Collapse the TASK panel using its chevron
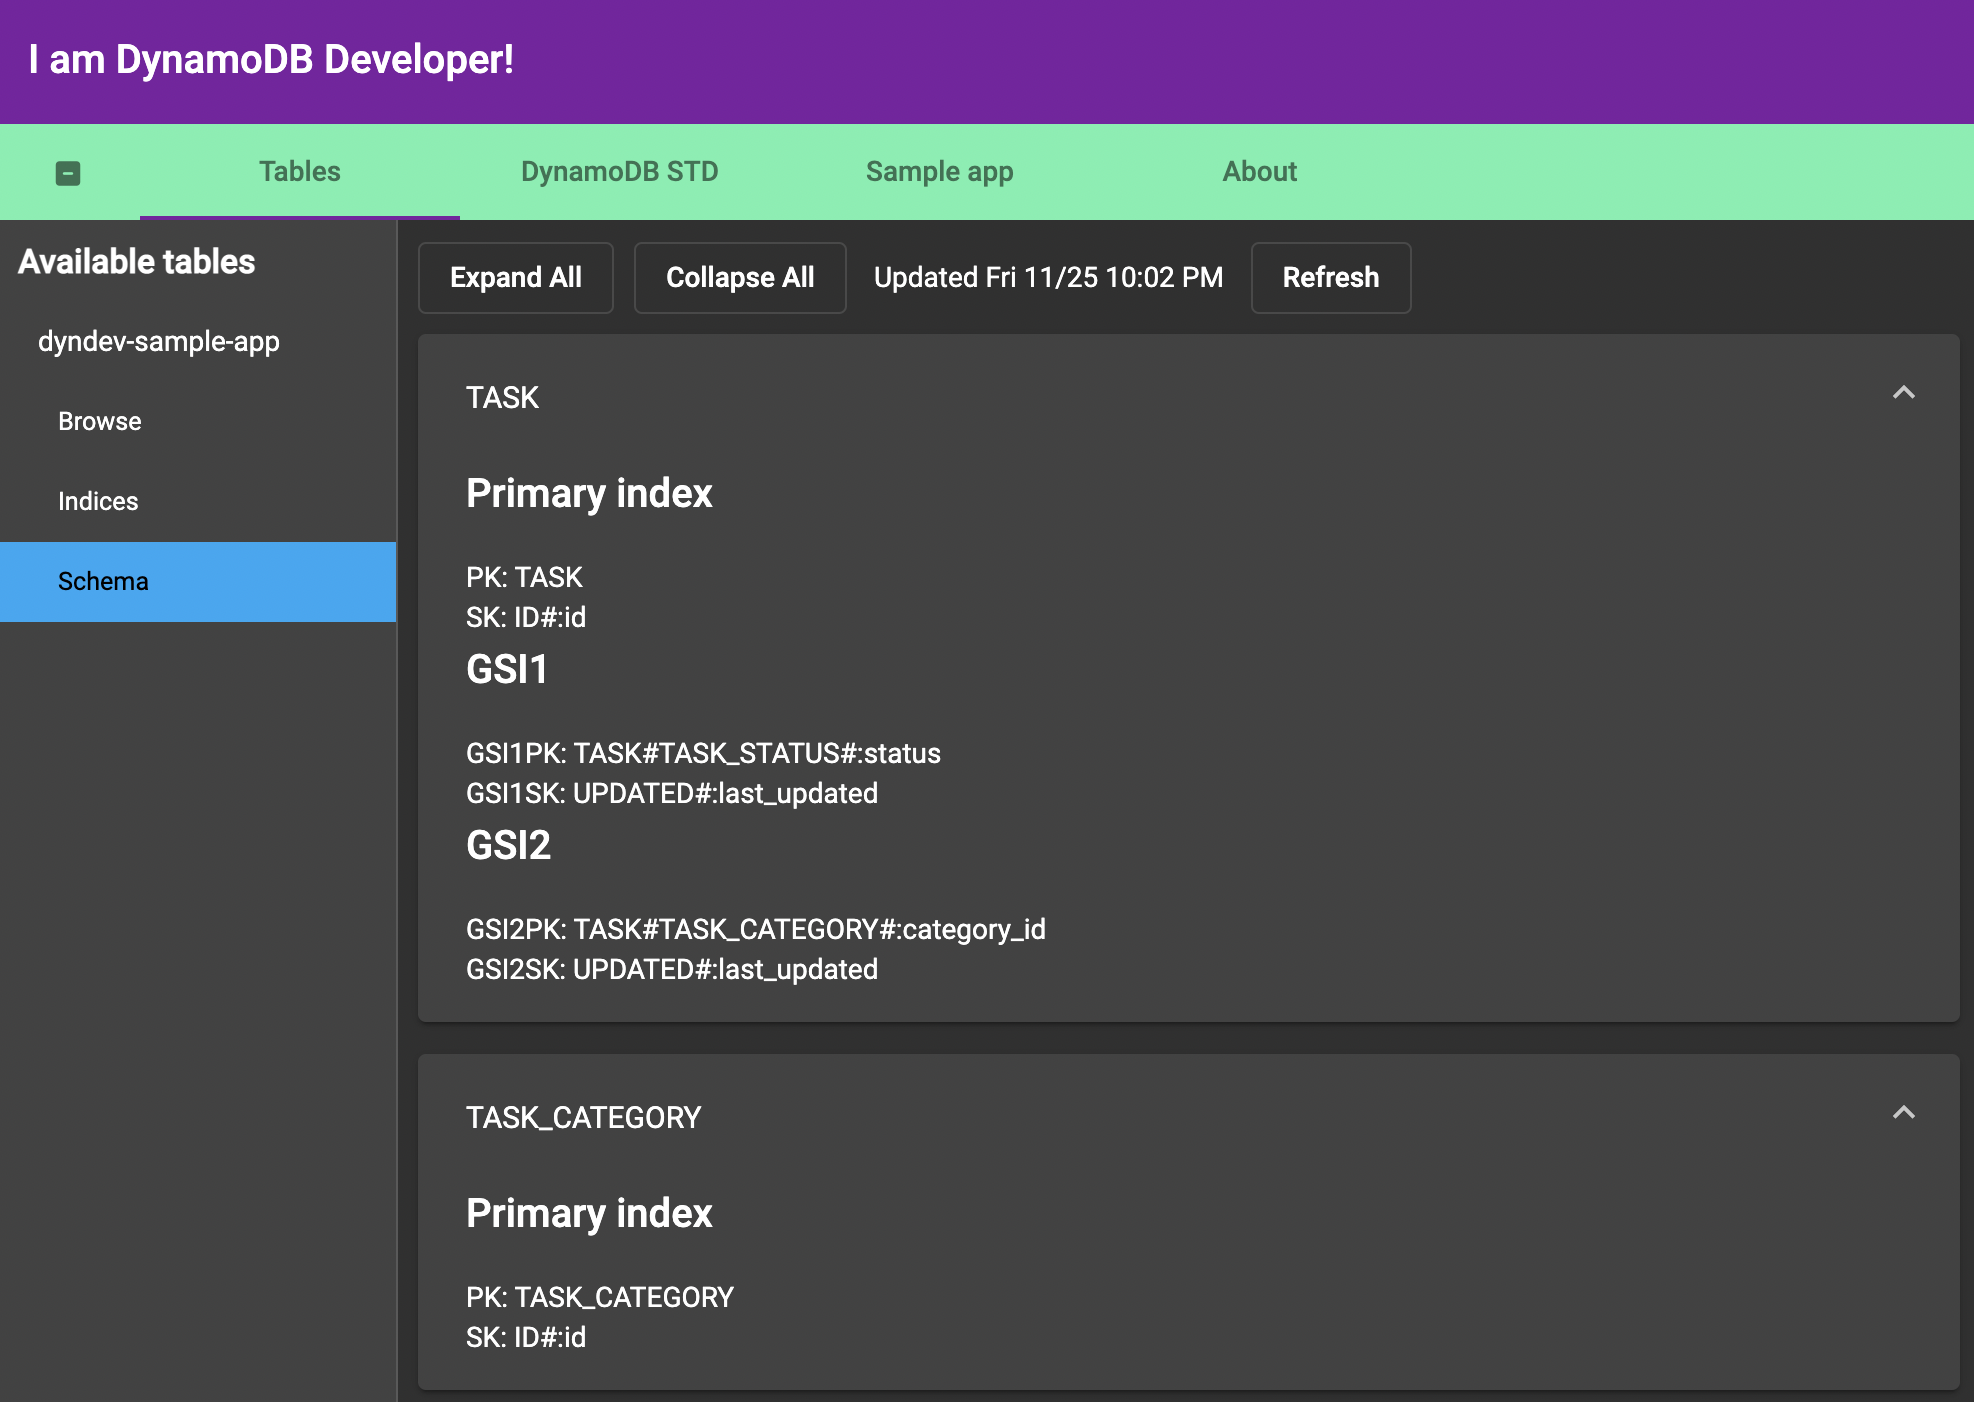Screen dimensions: 1974x1402 tap(1903, 393)
